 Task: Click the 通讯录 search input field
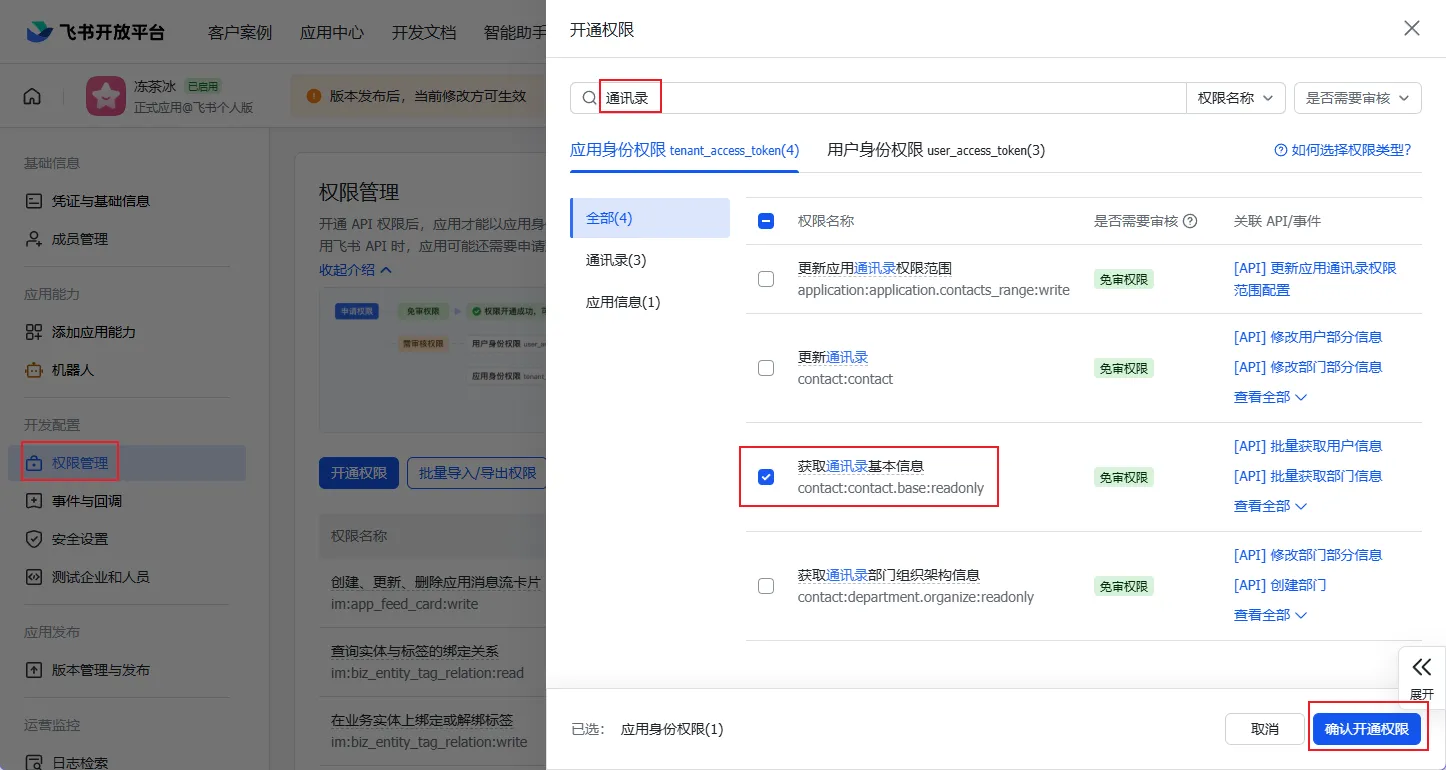pos(890,98)
